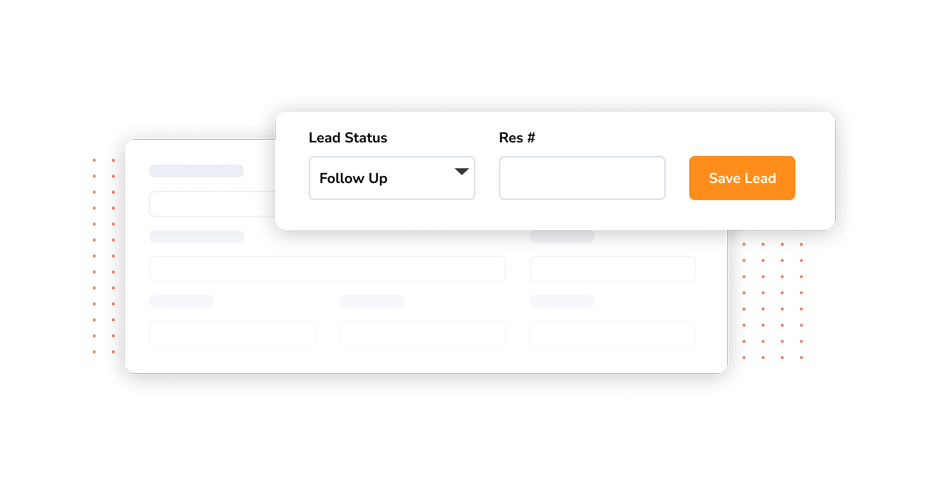Click the black caret arrow in Lead Status
This screenshot has height=490, width=928.
[x=462, y=172]
